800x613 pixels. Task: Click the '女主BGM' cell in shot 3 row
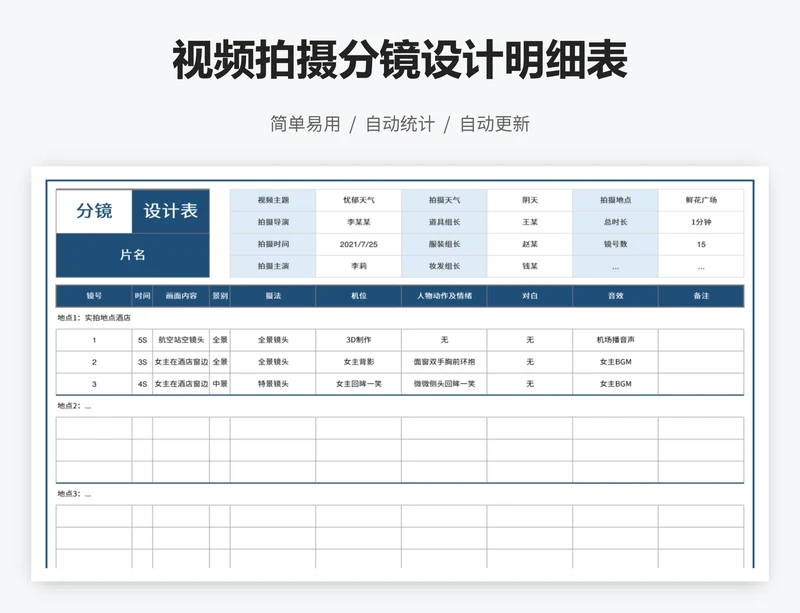coord(615,384)
